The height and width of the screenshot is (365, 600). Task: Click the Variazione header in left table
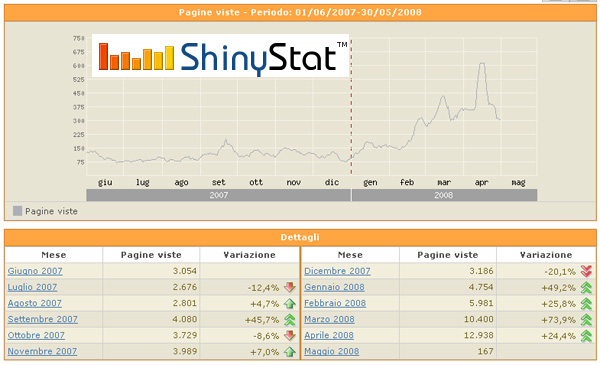pyautogui.click(x=249, y=255)
